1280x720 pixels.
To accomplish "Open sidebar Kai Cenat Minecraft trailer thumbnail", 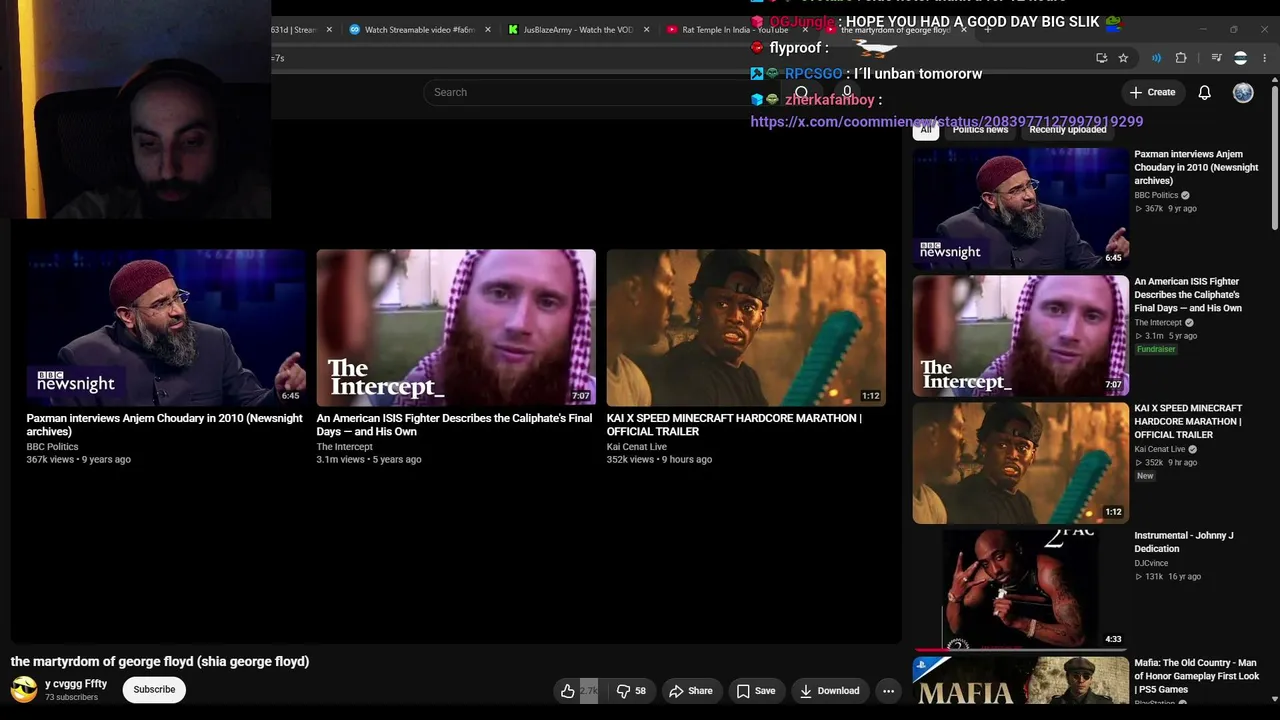I will [1020, 463].
